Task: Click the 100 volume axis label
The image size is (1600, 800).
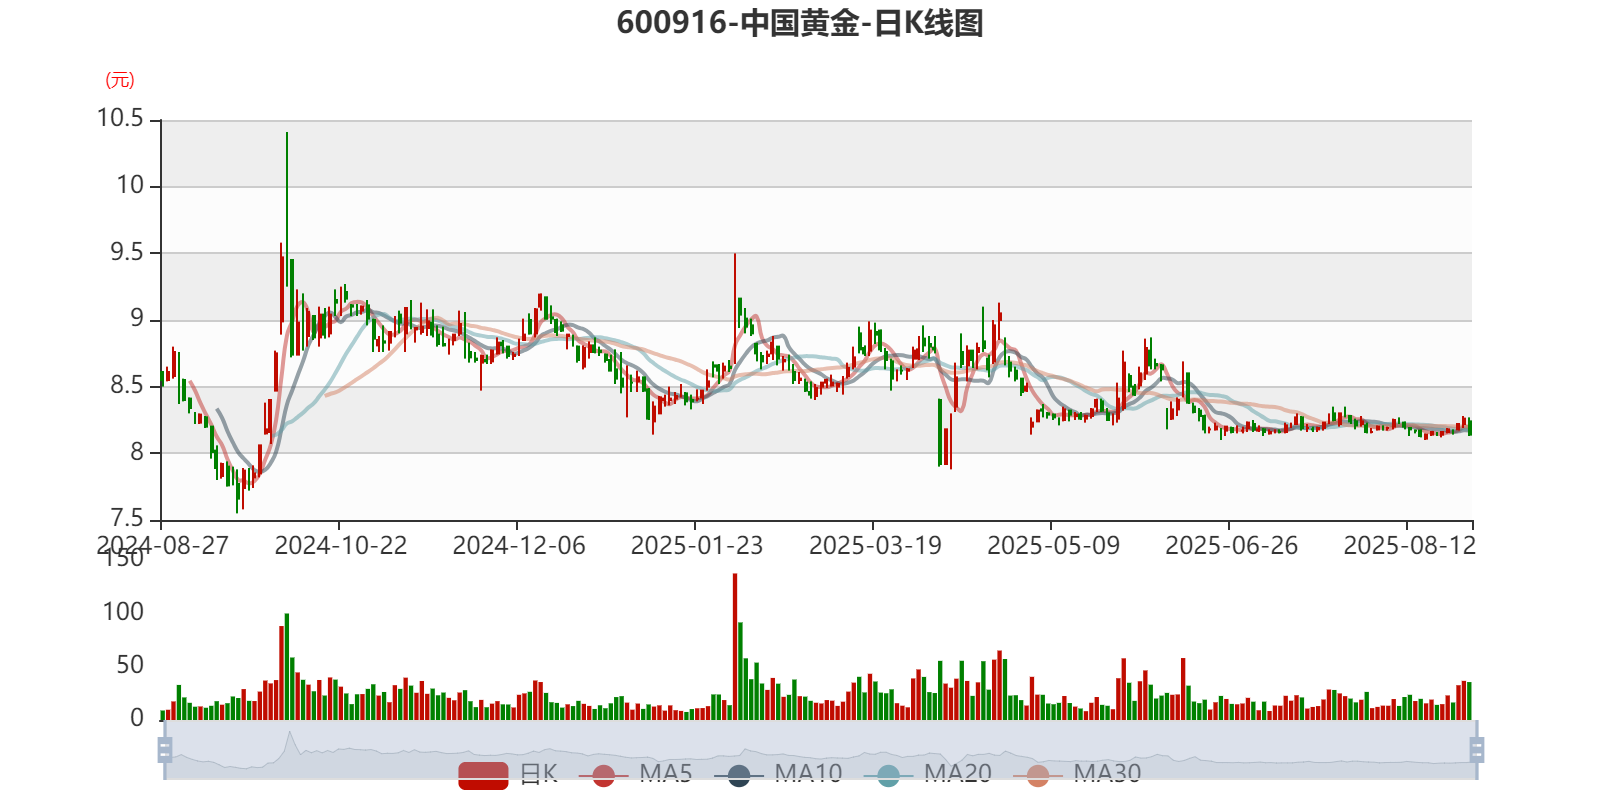Action: tap(124, 612)
